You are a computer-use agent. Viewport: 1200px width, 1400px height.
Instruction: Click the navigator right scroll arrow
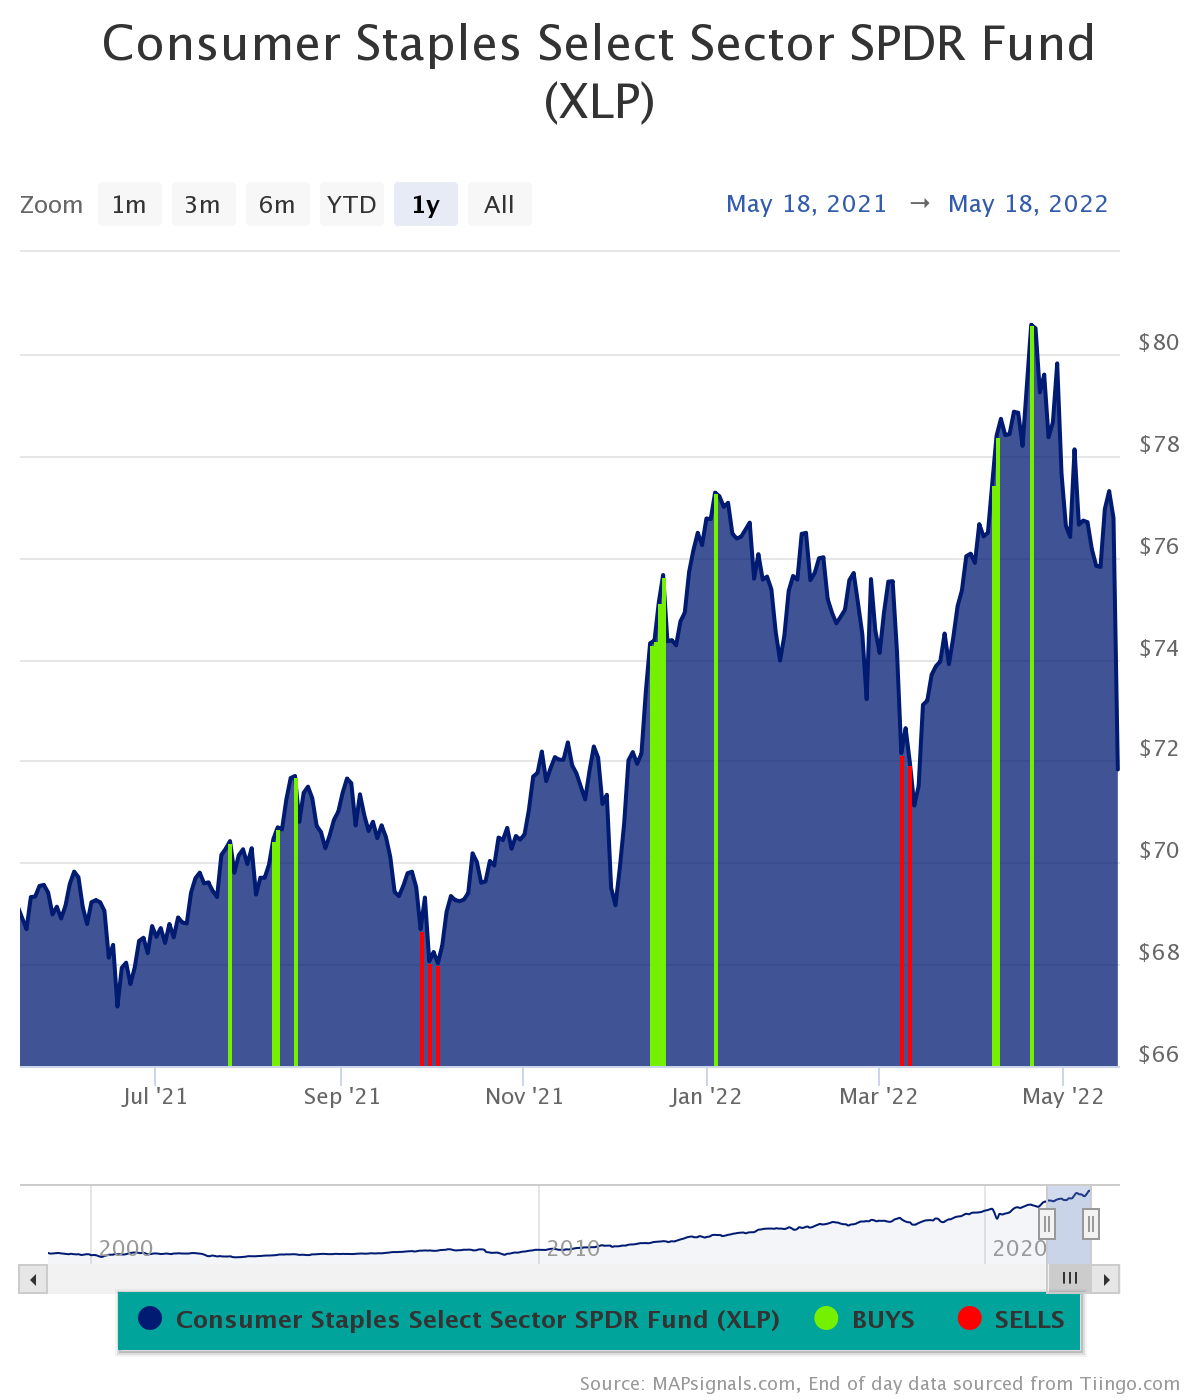pos(1106,1279)
